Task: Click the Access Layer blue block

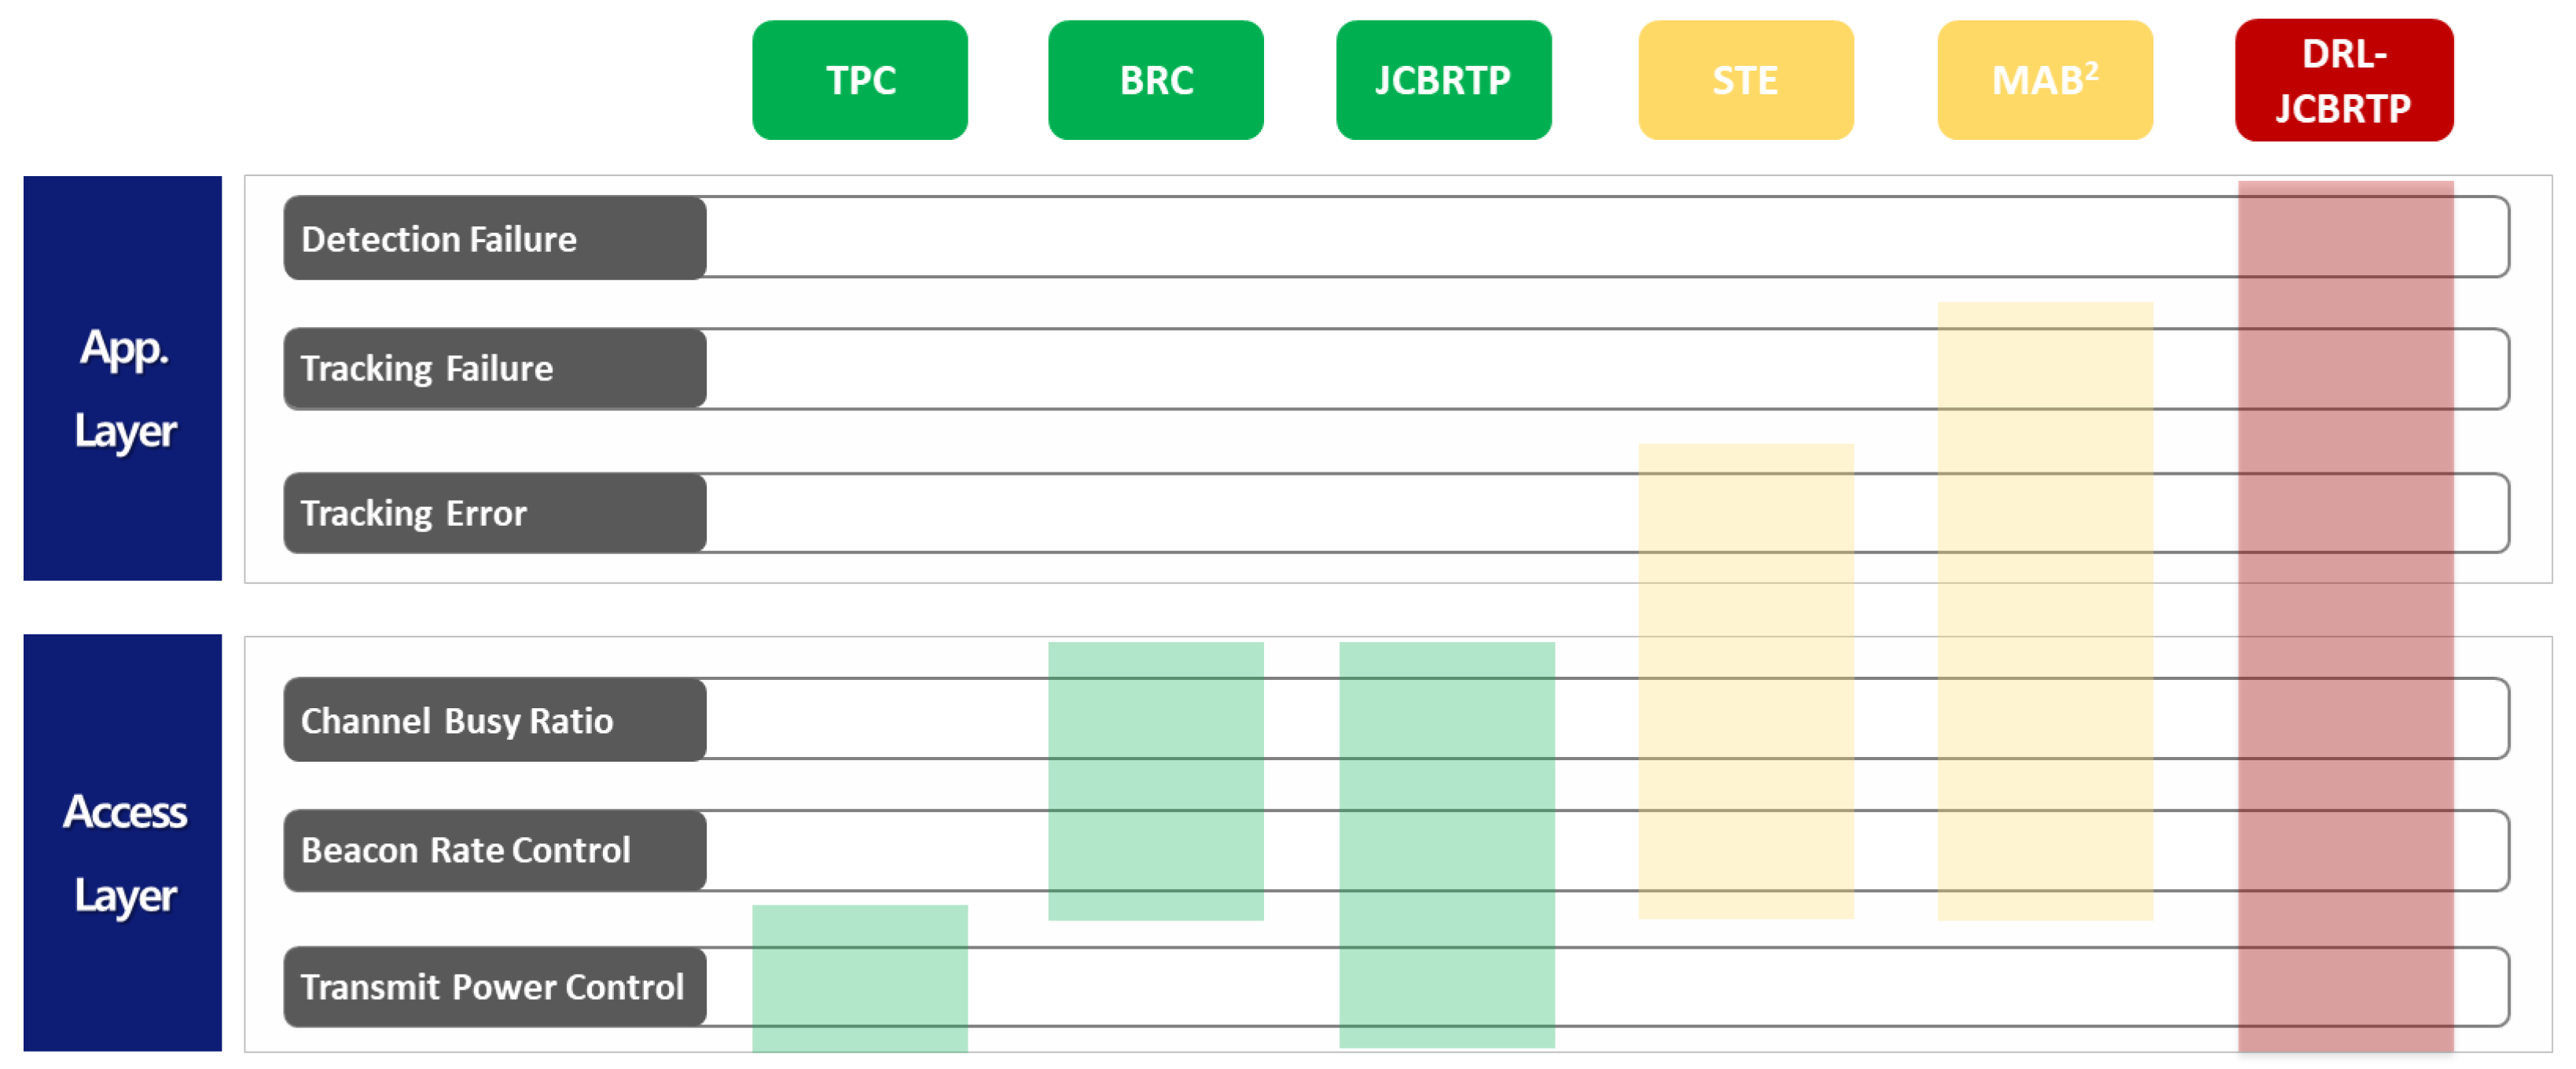Action: (x=123, y=842)
